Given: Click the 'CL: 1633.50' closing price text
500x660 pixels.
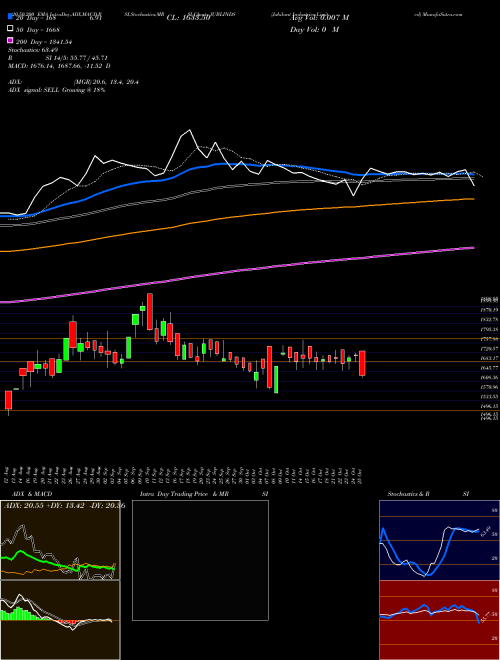Looking at the screenshot, I should tap(188, 18).
